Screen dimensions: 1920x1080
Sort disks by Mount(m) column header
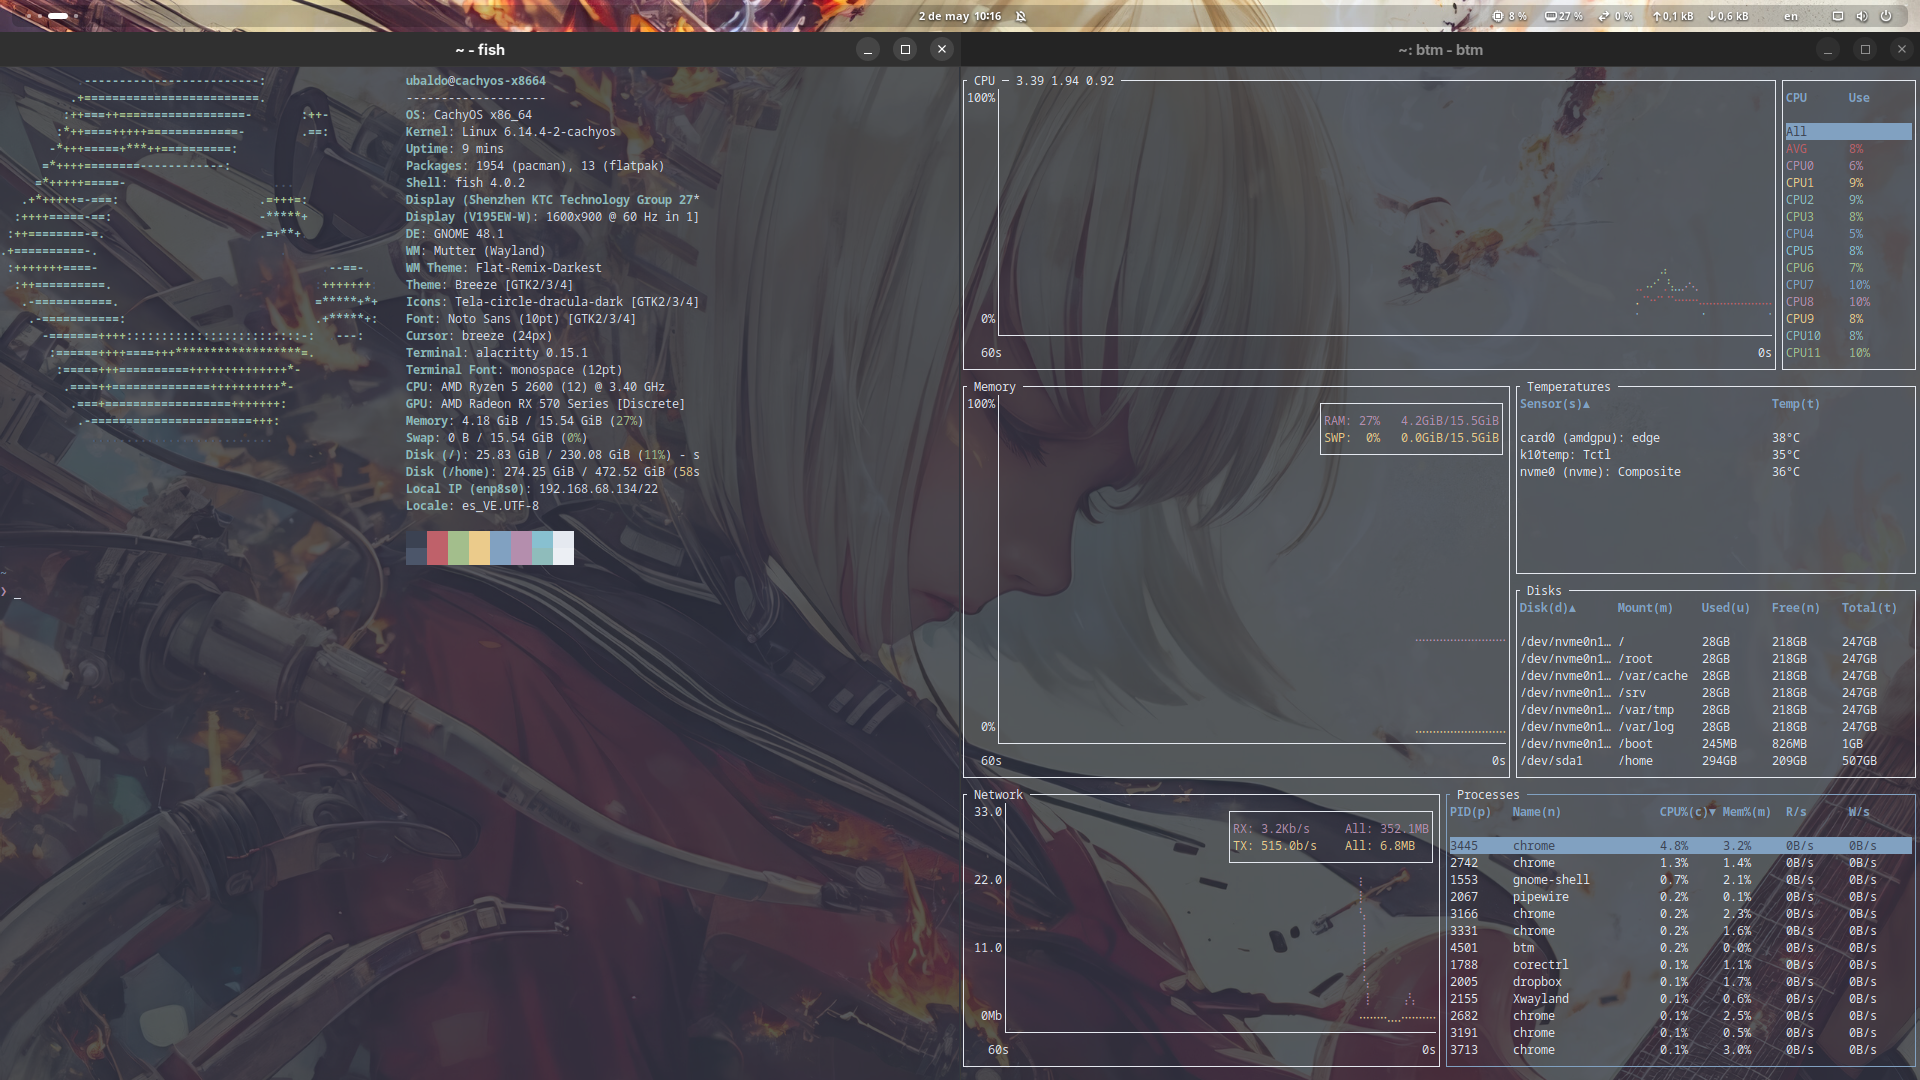[1645, 608]
